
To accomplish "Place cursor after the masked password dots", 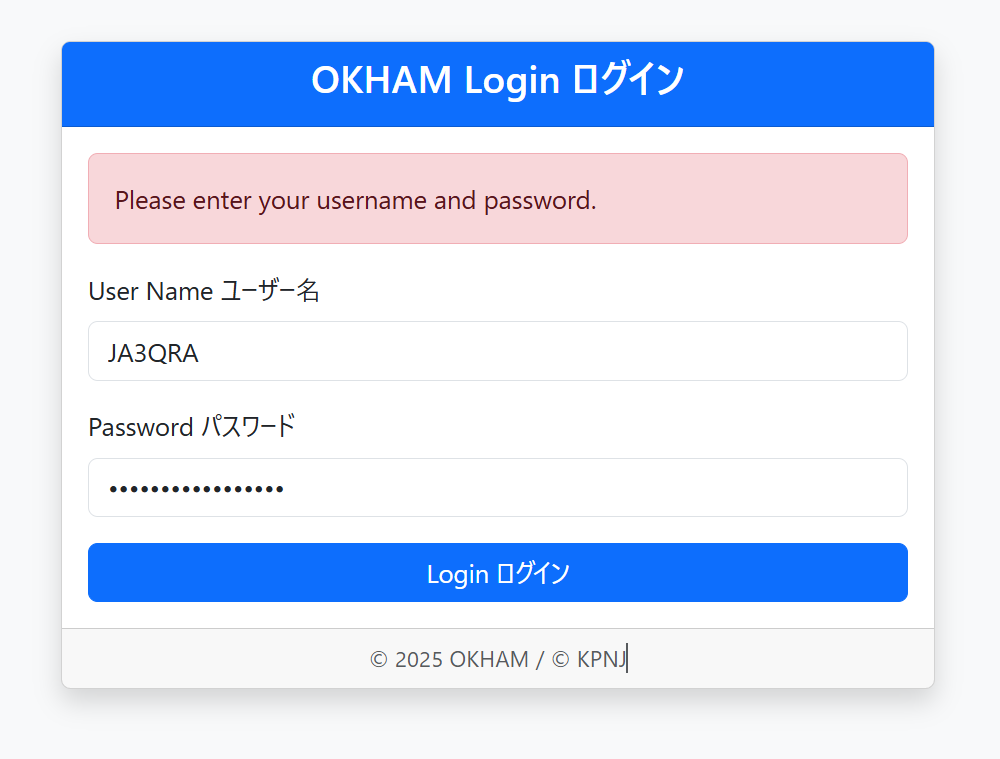I will (285, 489).
